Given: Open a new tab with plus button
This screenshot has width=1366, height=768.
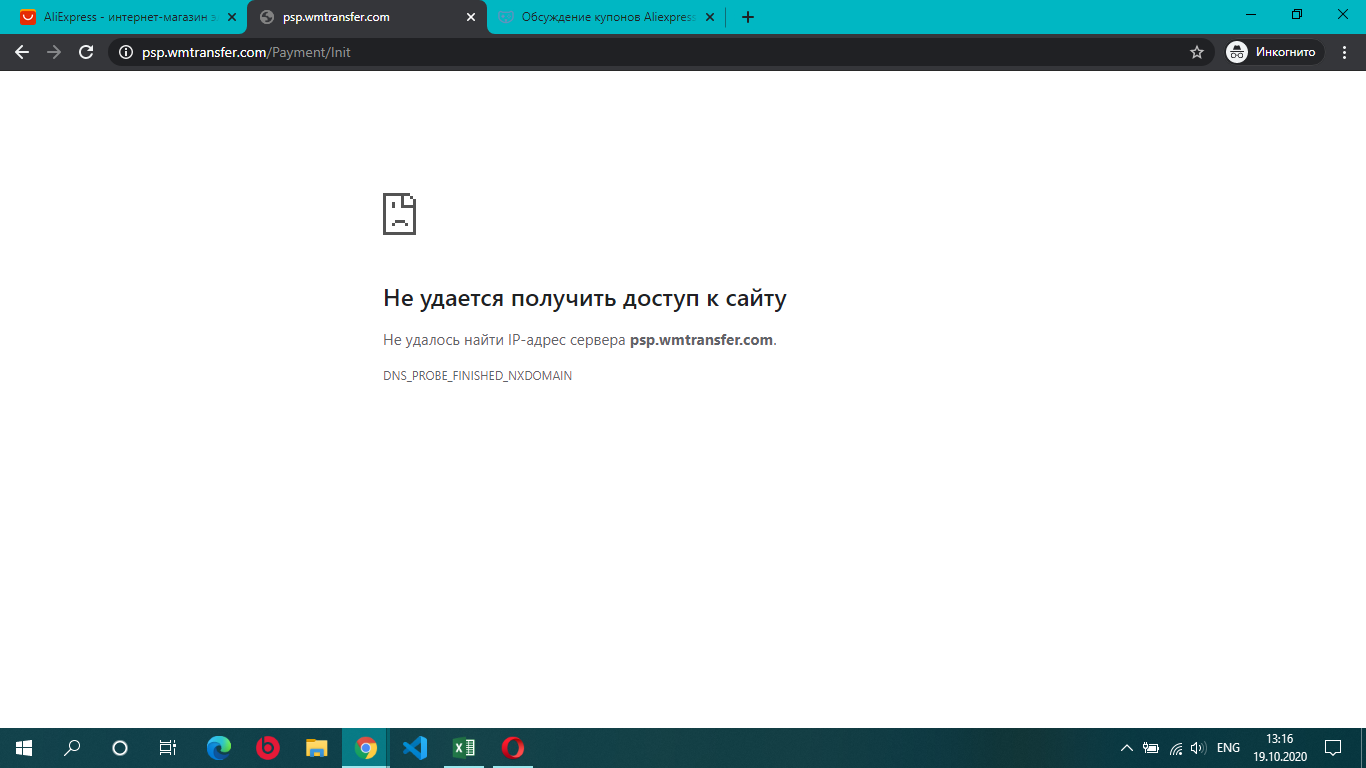Looking at the screenshot, I should [748, 17].
